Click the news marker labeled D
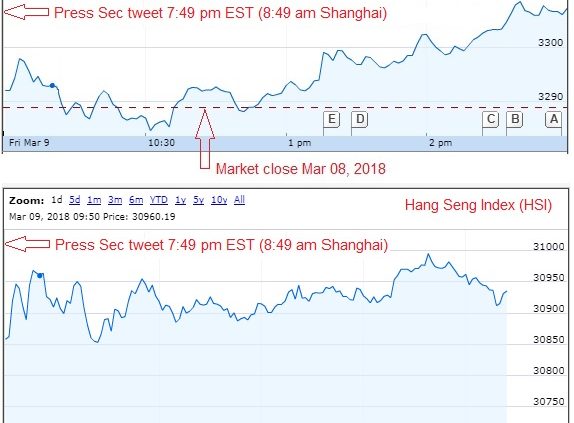The width and height of the screenshot is (574, 423). point(360,119)
